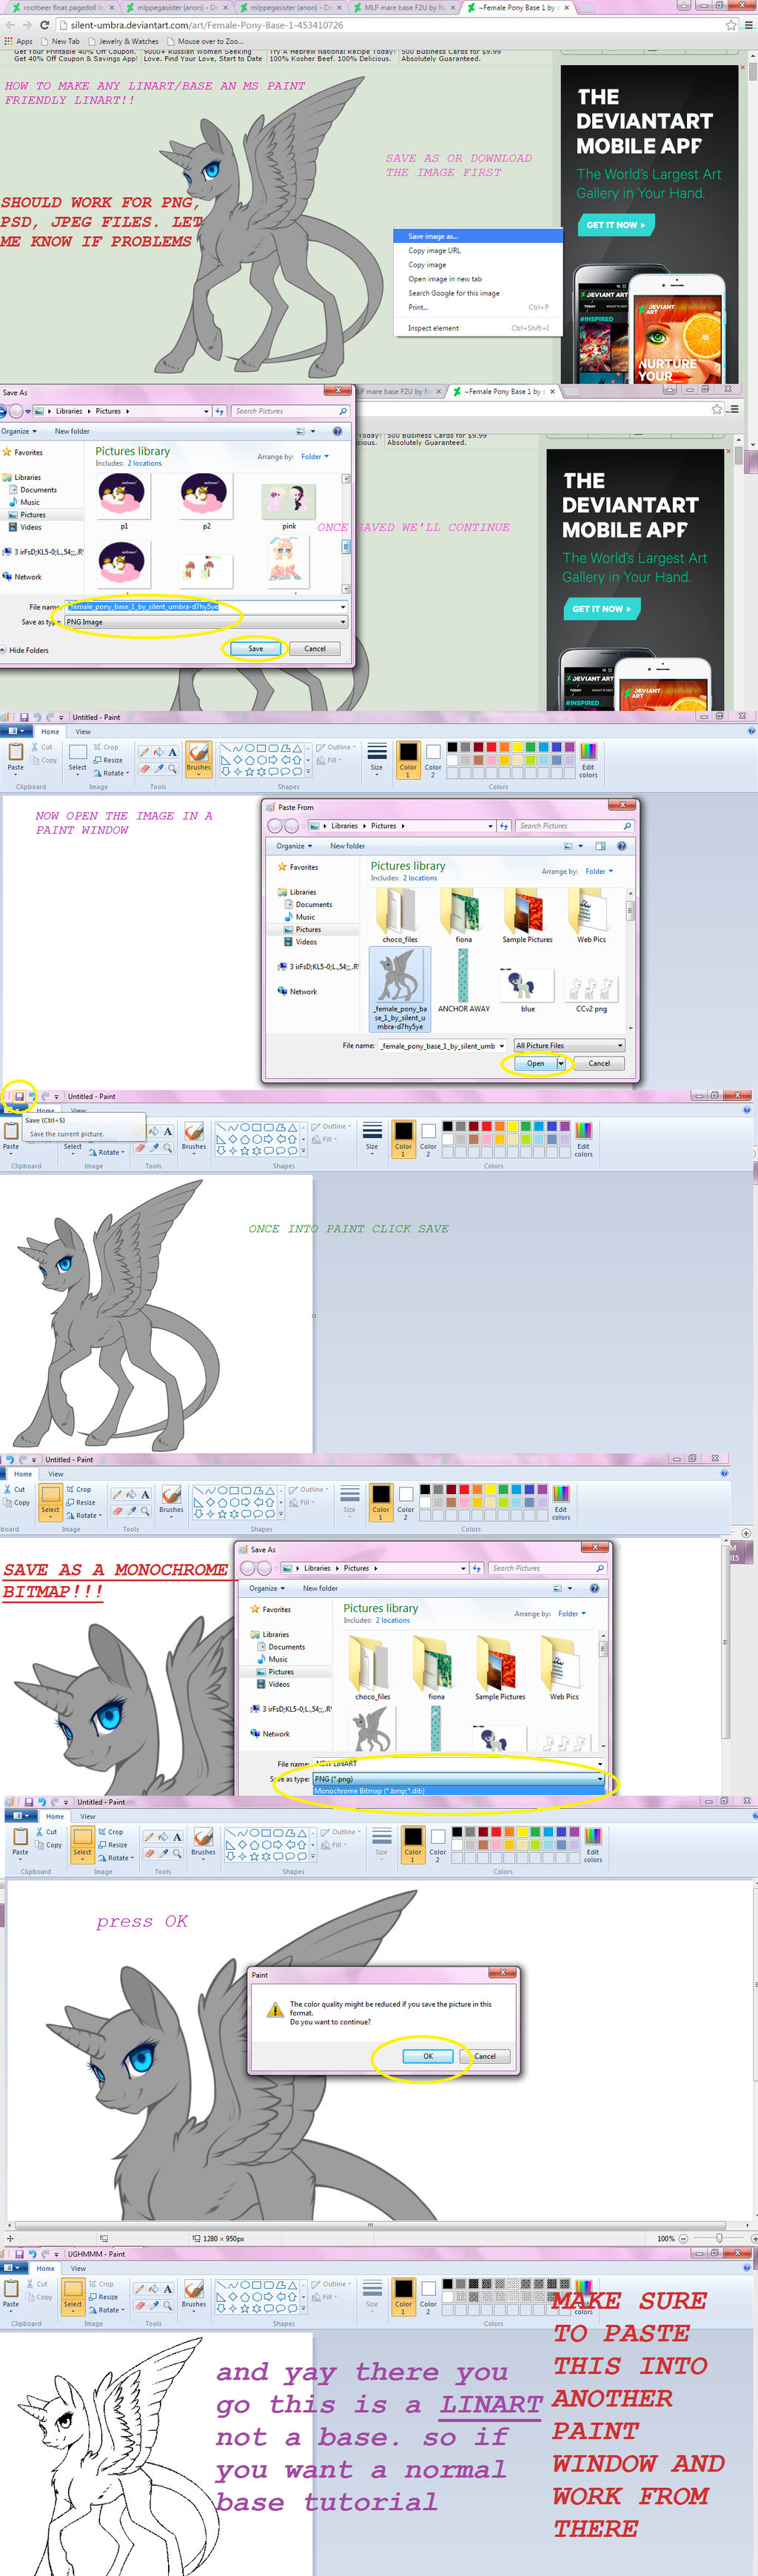Viewport: 758px width, 2576px height.
Task: Pick the Color picker in Paint behind Paste From
Action: click(x=158, y=769)
